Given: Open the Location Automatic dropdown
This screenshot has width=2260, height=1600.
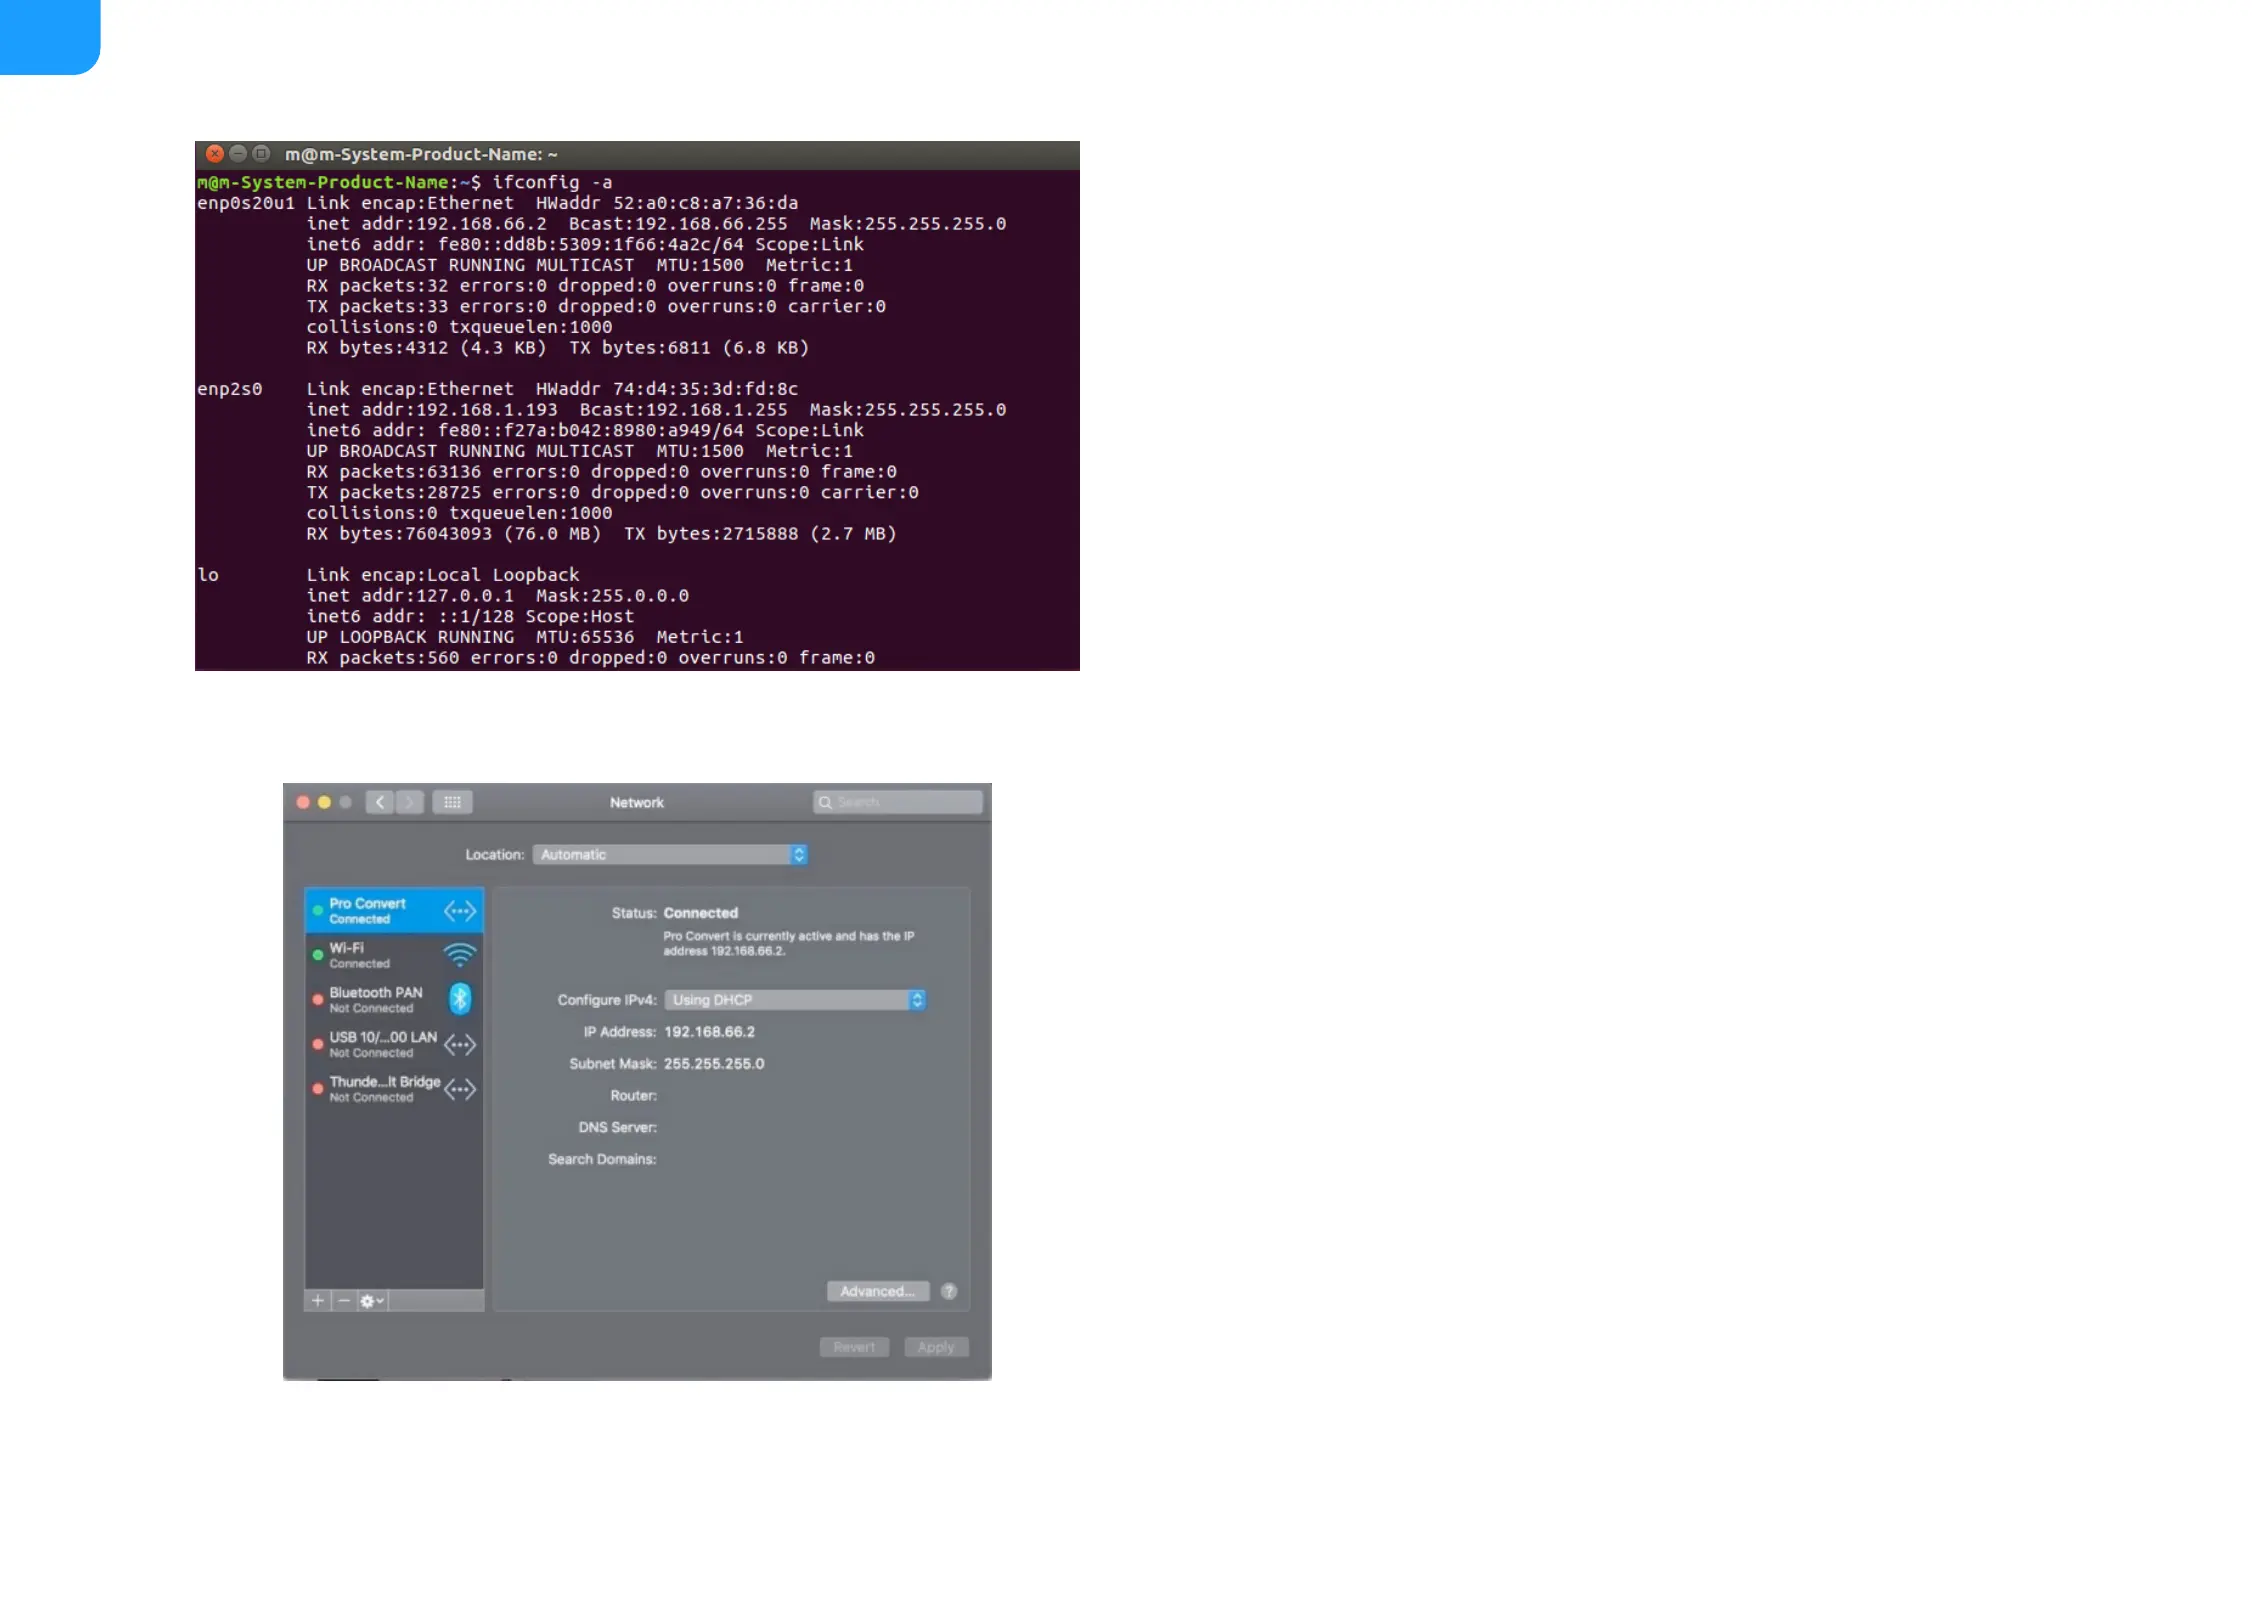Looking at the screenshot, I should (x=670, y=854).
